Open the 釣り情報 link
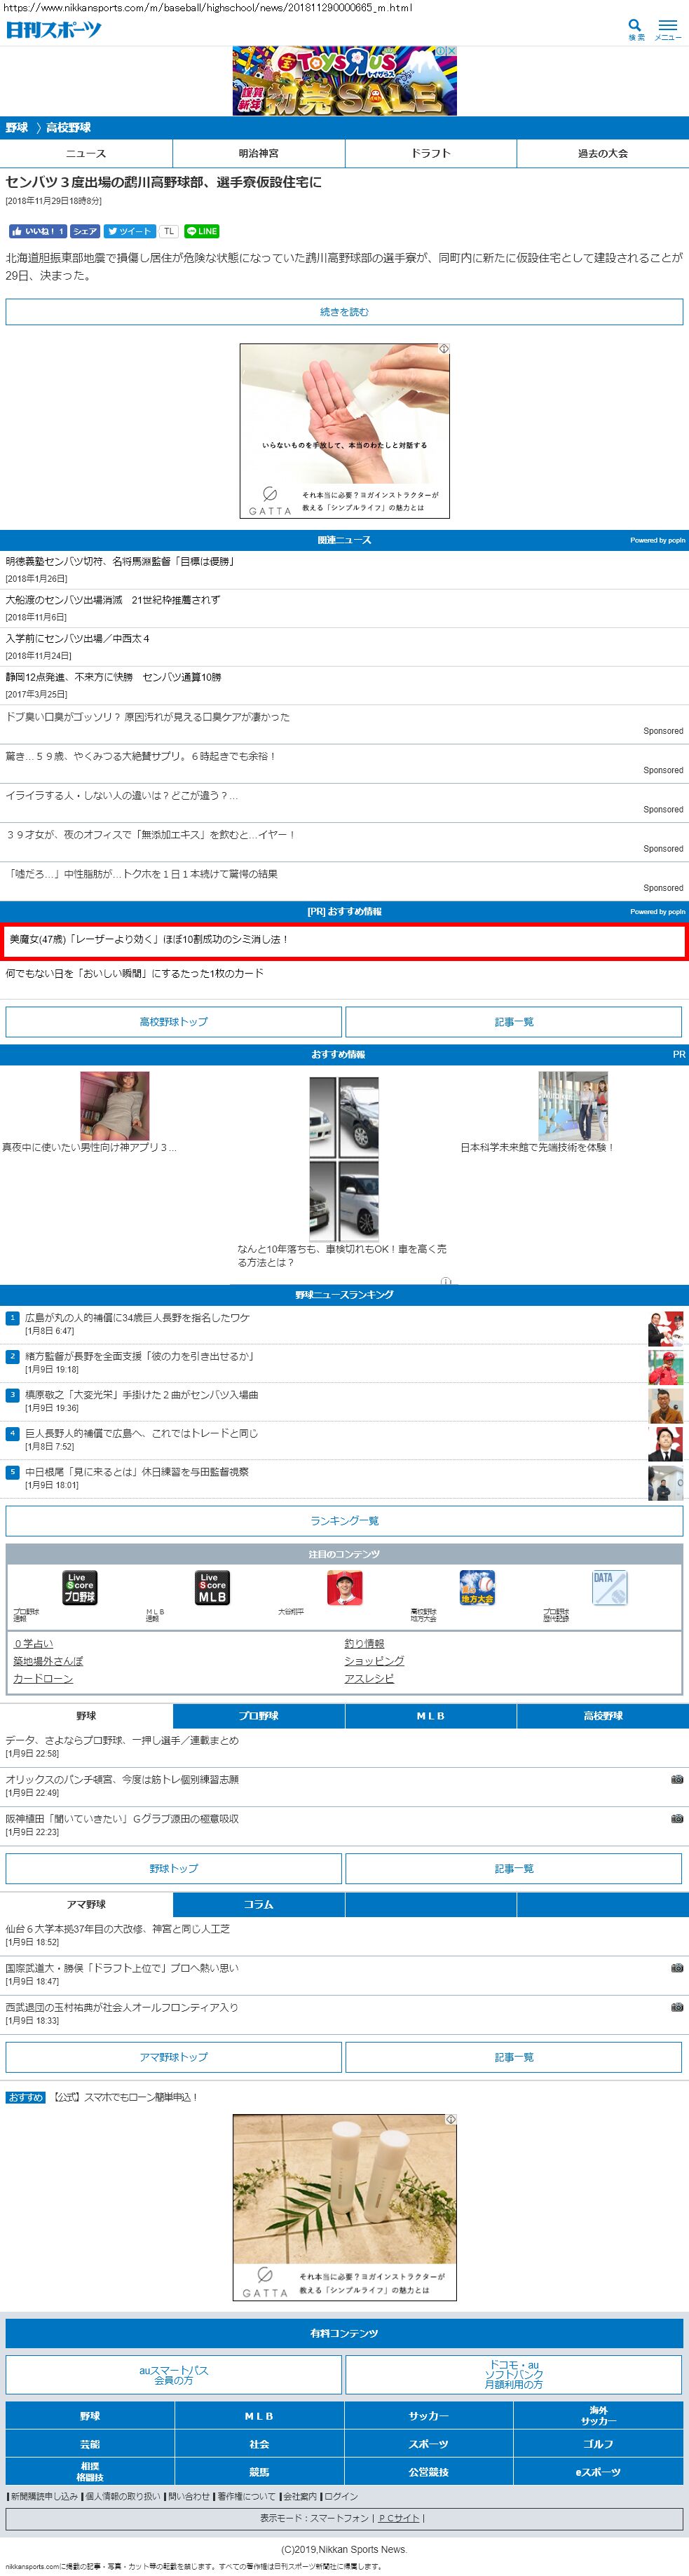Viewport: 689px width, 2576px height. [x=364, y=1643]
